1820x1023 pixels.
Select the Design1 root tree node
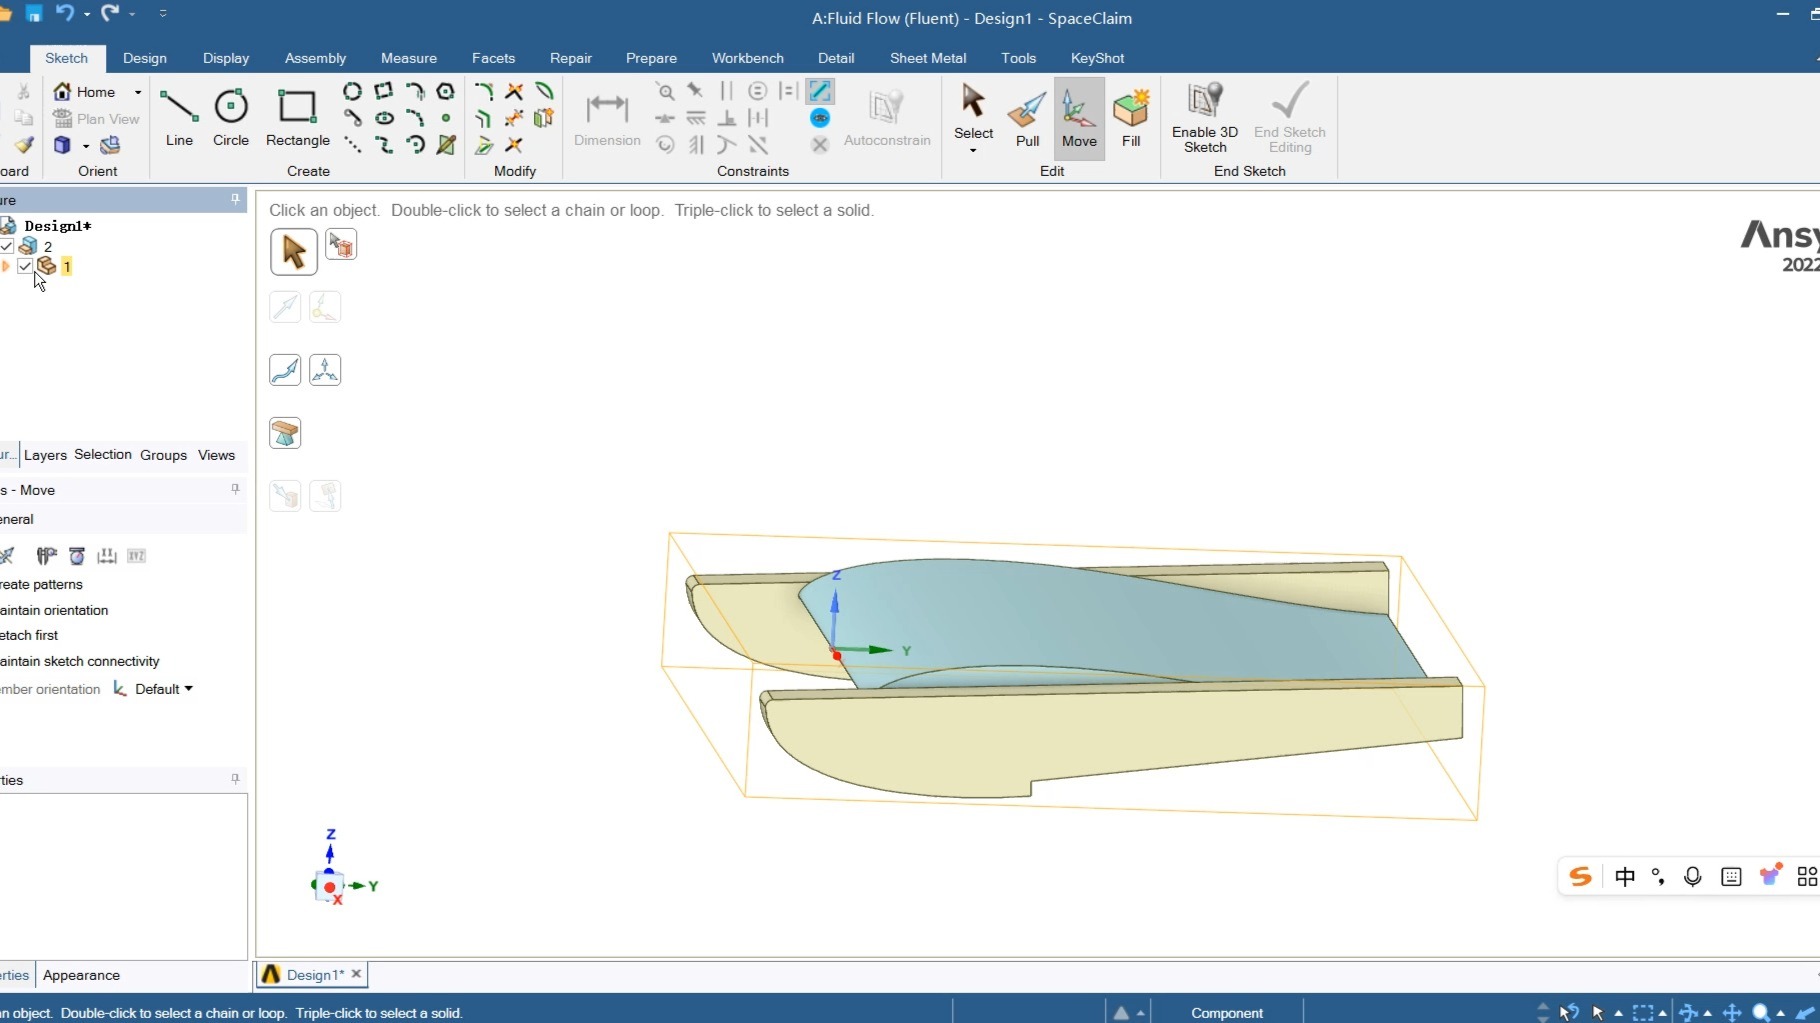(x=57, y=226)
